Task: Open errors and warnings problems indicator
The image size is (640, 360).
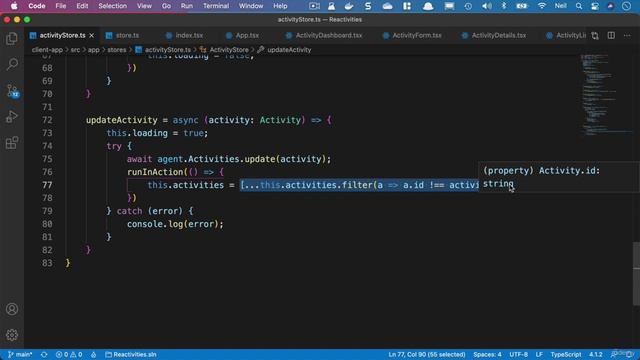Action: coord(69,354)
